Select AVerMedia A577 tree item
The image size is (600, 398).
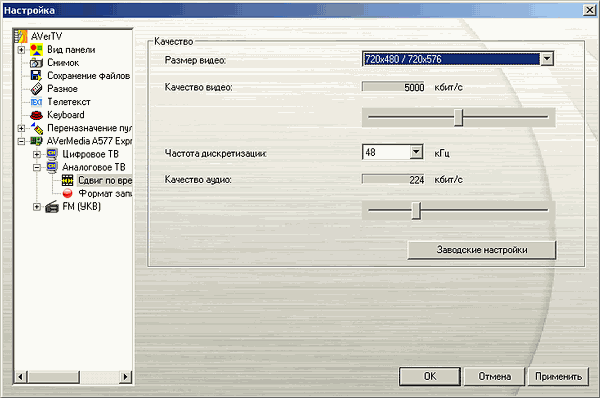pyautogui.click(x=89, y=141)
